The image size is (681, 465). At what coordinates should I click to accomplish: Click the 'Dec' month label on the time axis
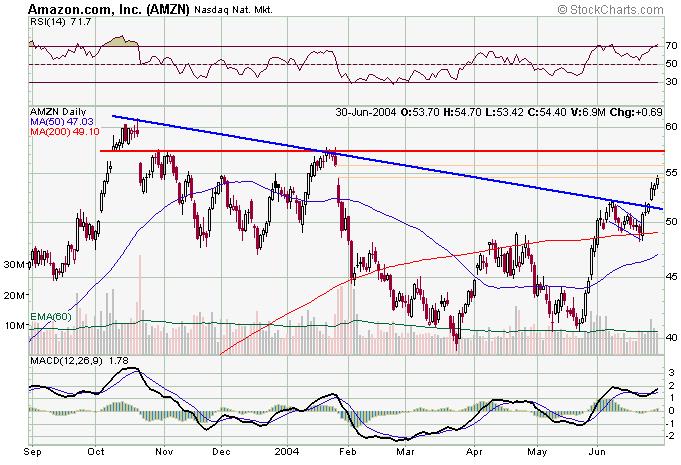pos(221,452)
